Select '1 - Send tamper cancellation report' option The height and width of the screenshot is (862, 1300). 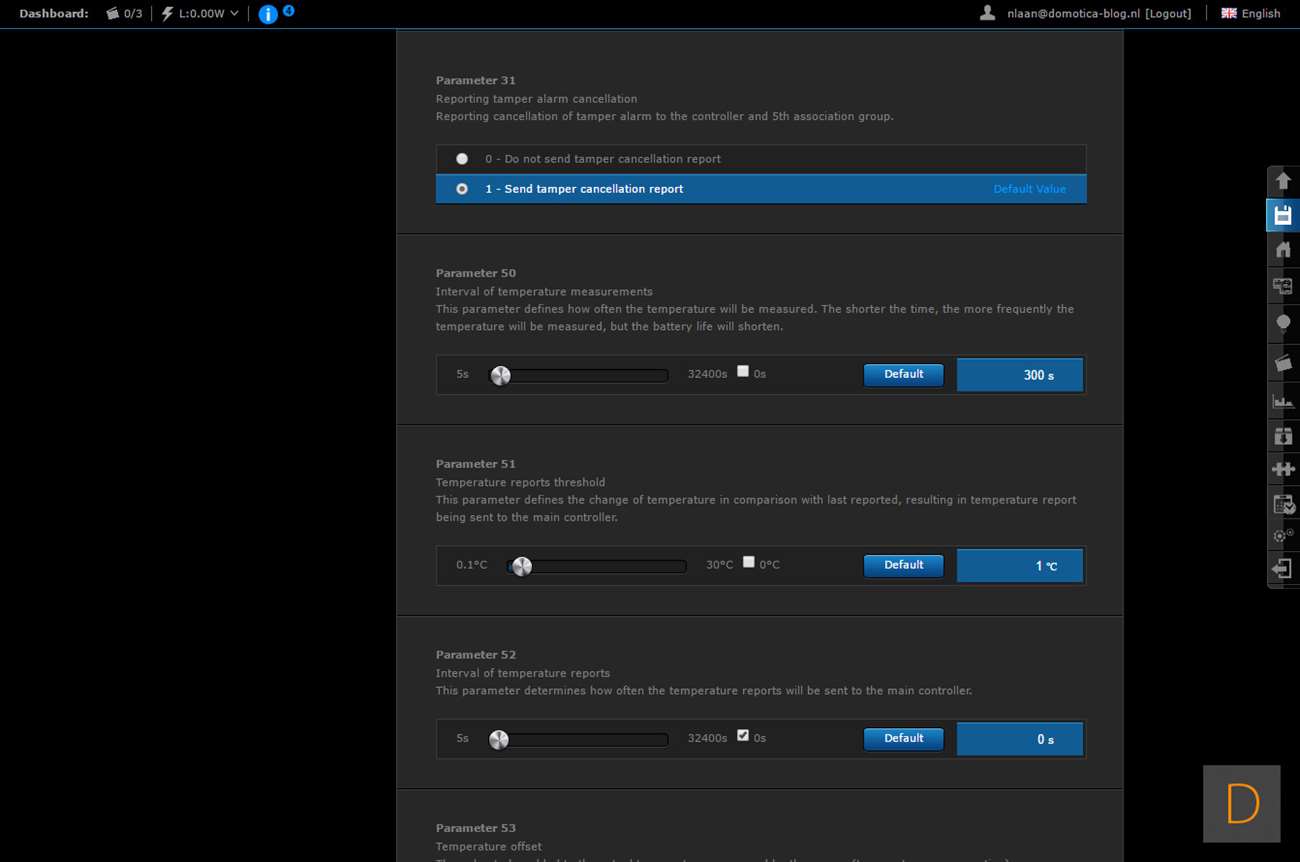pyautogui.click(x=462, y=189)
